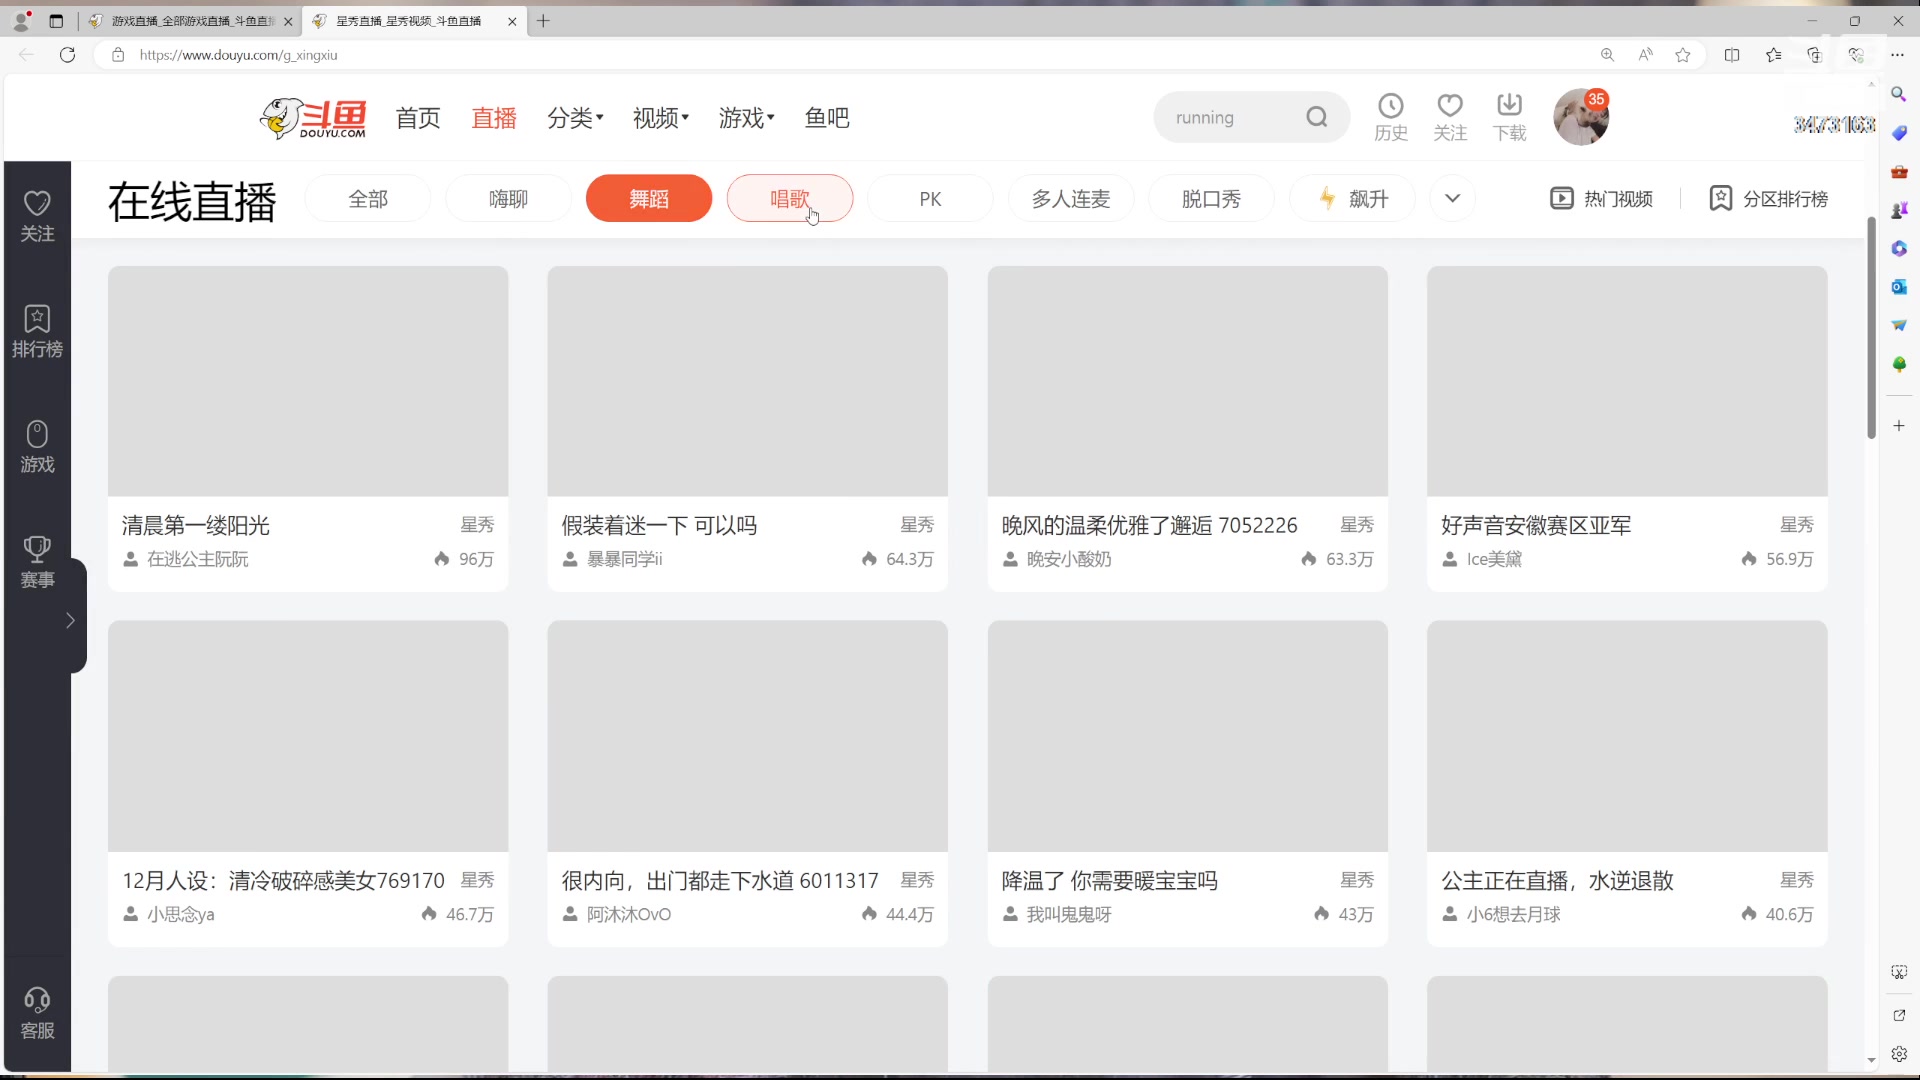Select 直播 in the top navigation
The image size is (1920, 1080).
(494, 118)
